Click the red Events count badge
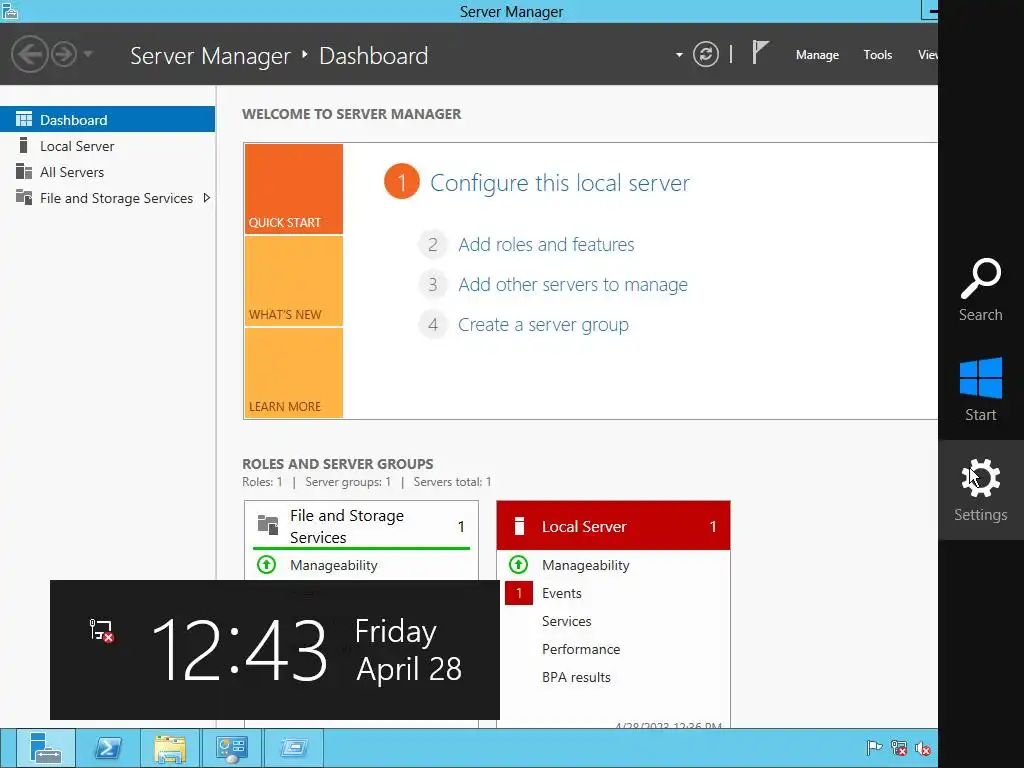 pyautogui.click(x=519, y=593)
